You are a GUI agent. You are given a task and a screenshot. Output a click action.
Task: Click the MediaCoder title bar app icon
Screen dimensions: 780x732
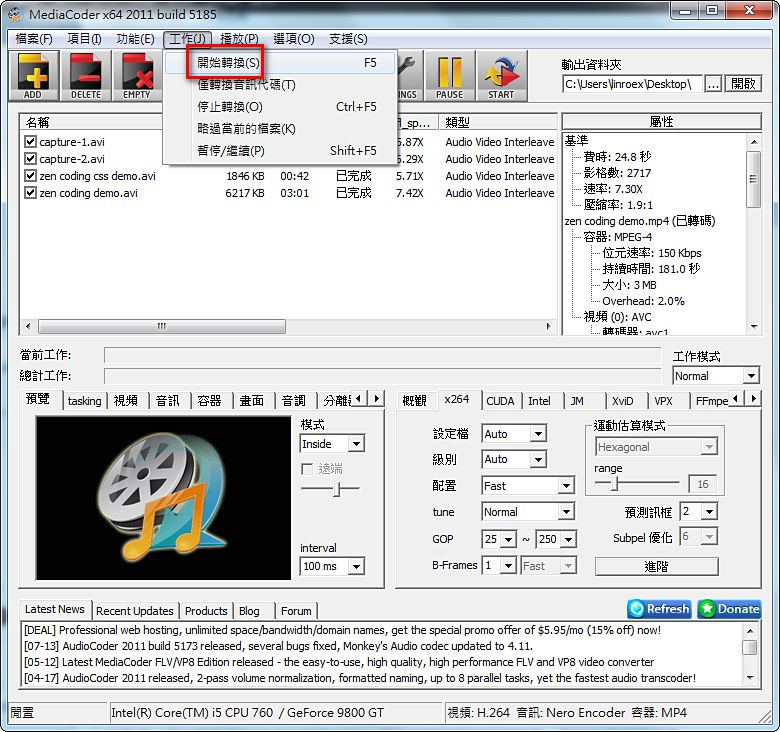(16, 14)
